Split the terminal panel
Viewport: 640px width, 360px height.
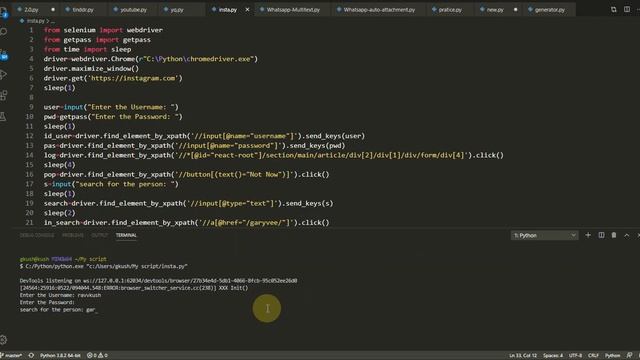(601, 235)
